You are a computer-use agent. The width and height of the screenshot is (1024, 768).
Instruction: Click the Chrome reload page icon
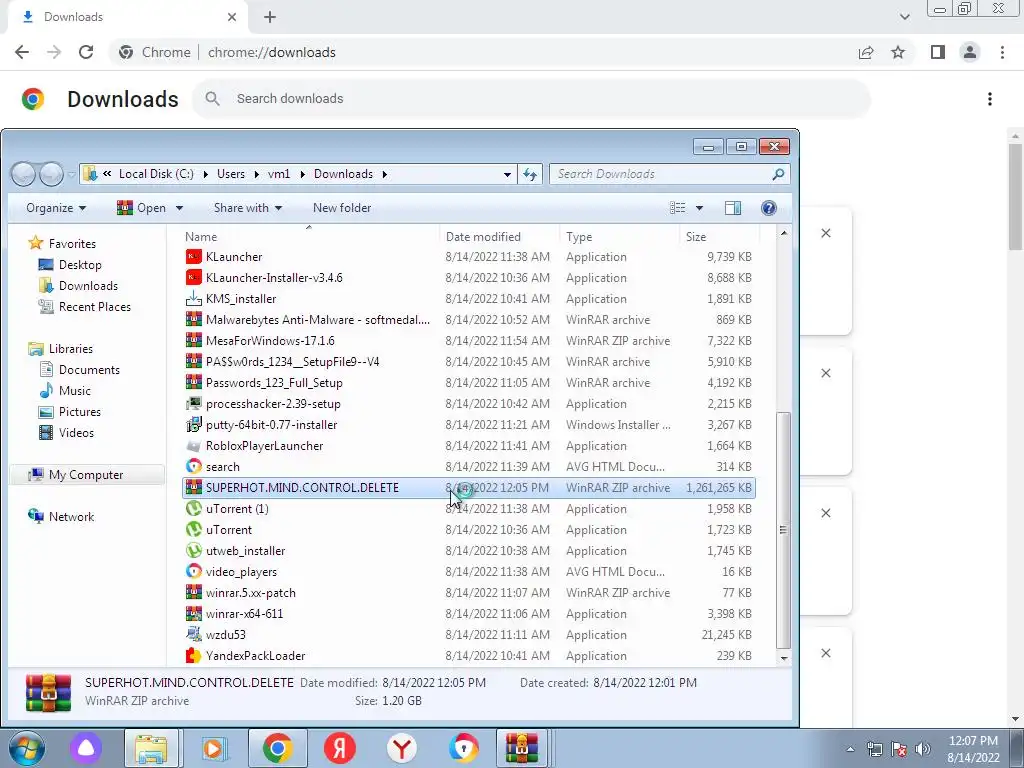86,52
